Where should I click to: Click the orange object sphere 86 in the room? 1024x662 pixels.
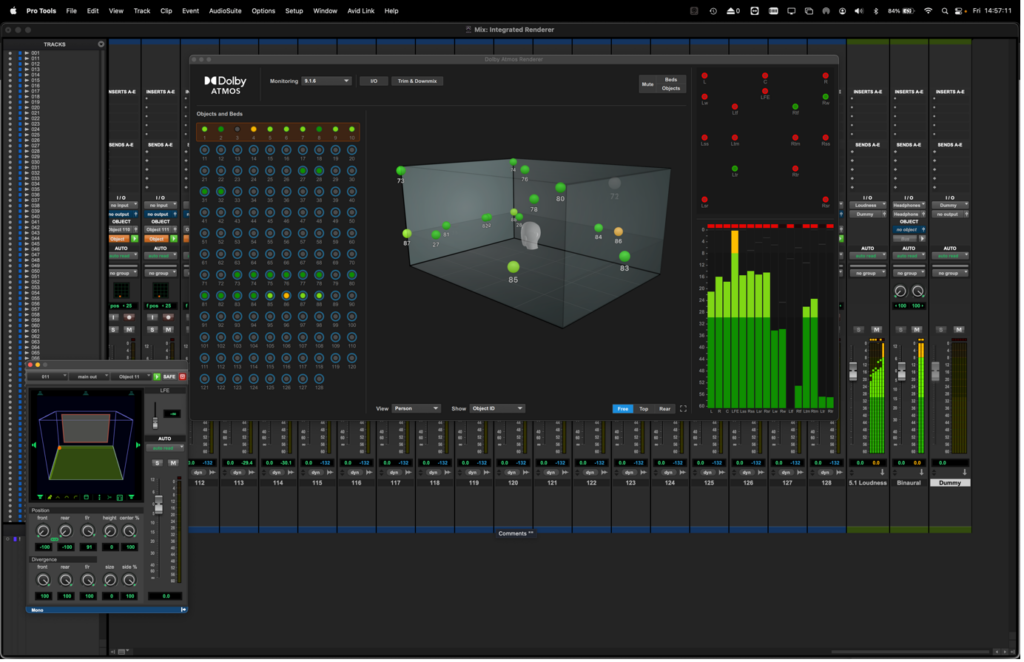[618, 232]
